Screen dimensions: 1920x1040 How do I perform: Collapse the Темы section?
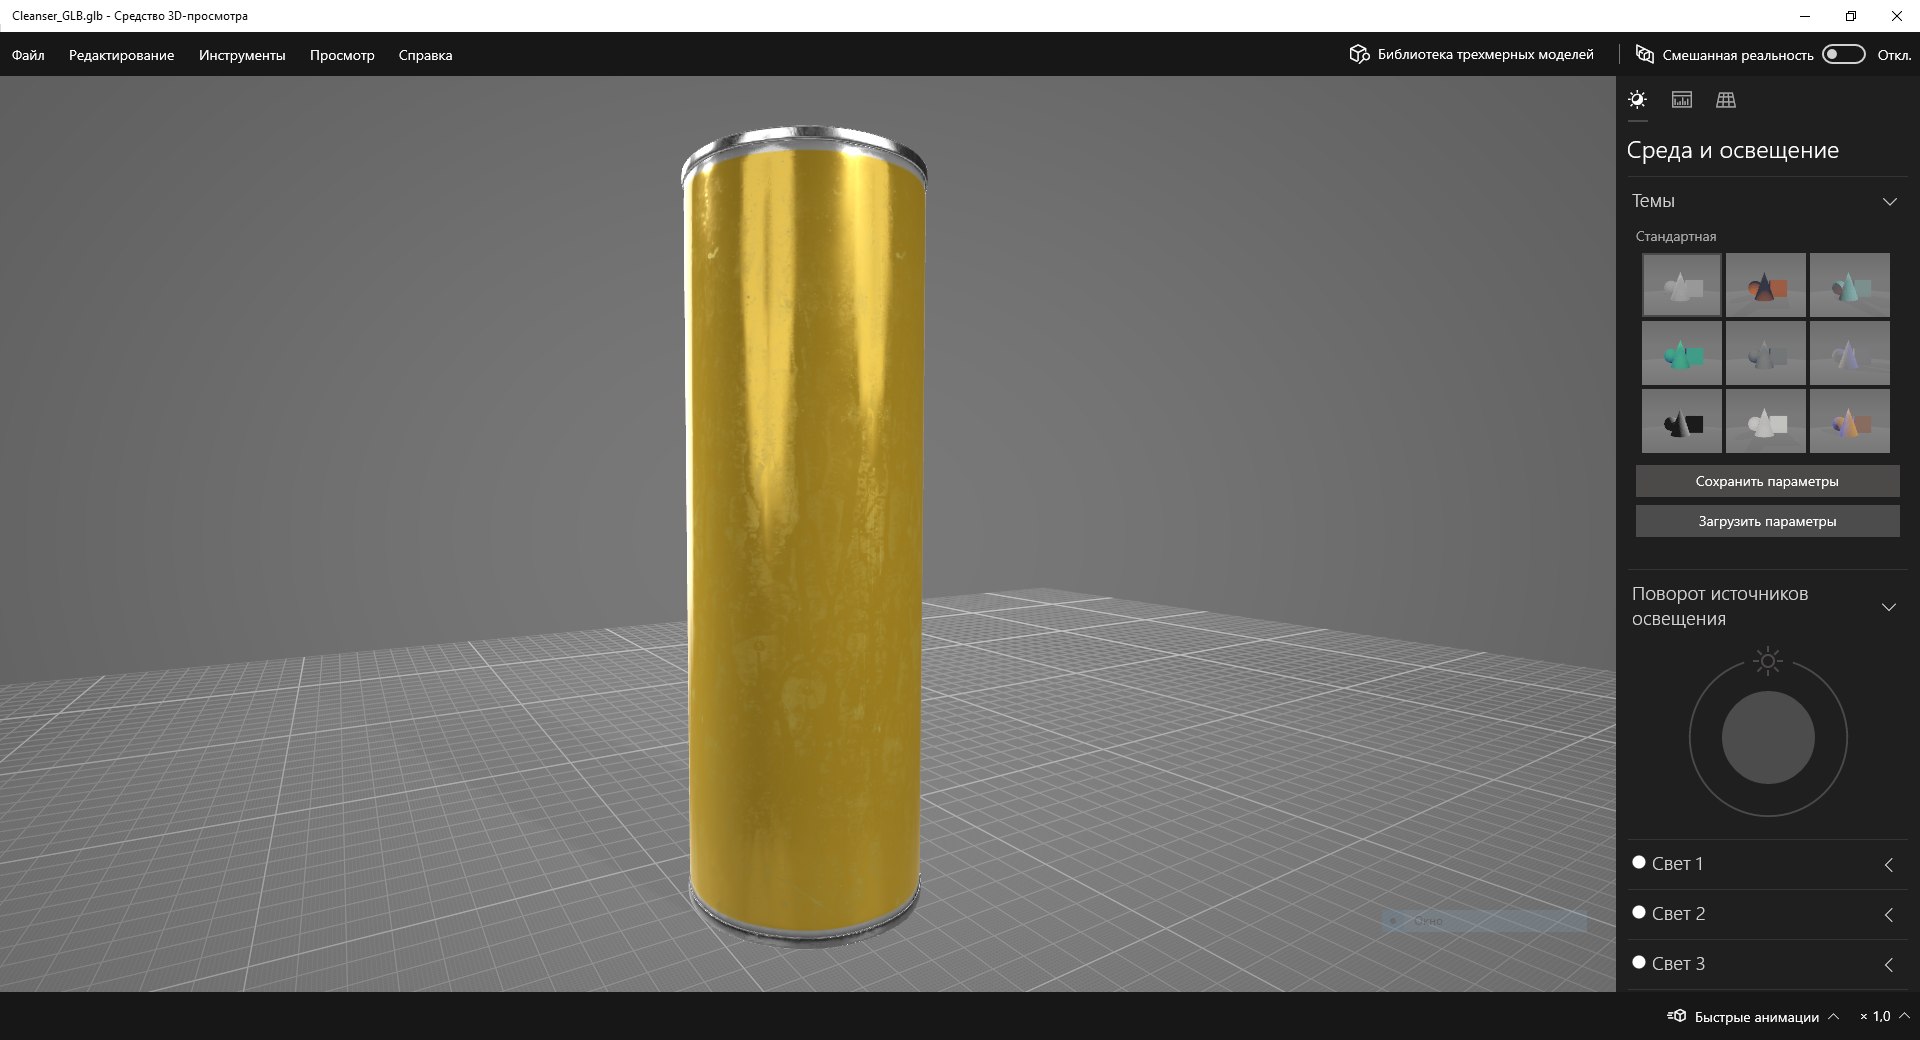pos(1889,201)
